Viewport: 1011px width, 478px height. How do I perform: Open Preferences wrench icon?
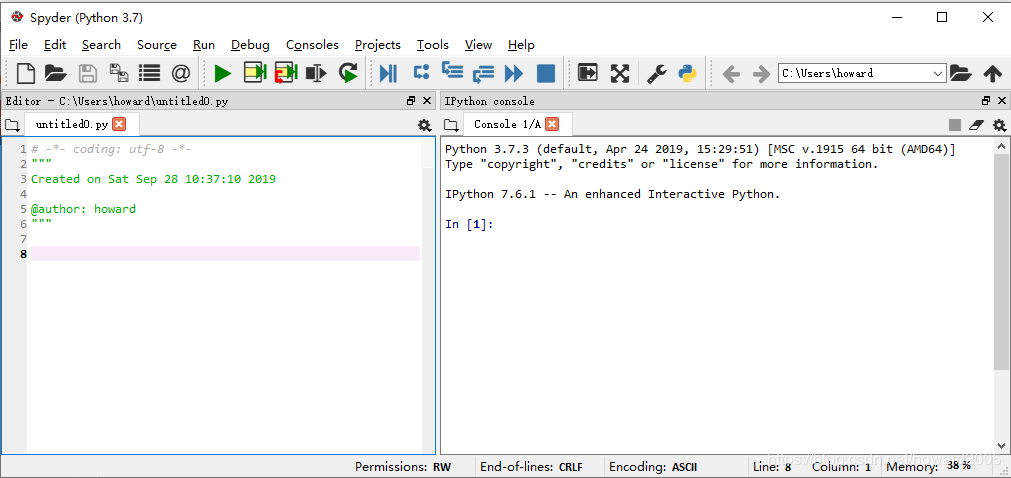(x=656, y=74)
